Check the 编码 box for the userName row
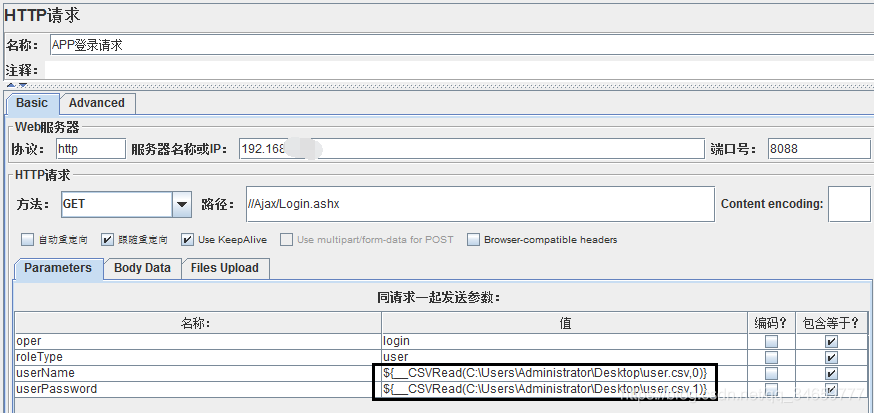 [771, 373]
